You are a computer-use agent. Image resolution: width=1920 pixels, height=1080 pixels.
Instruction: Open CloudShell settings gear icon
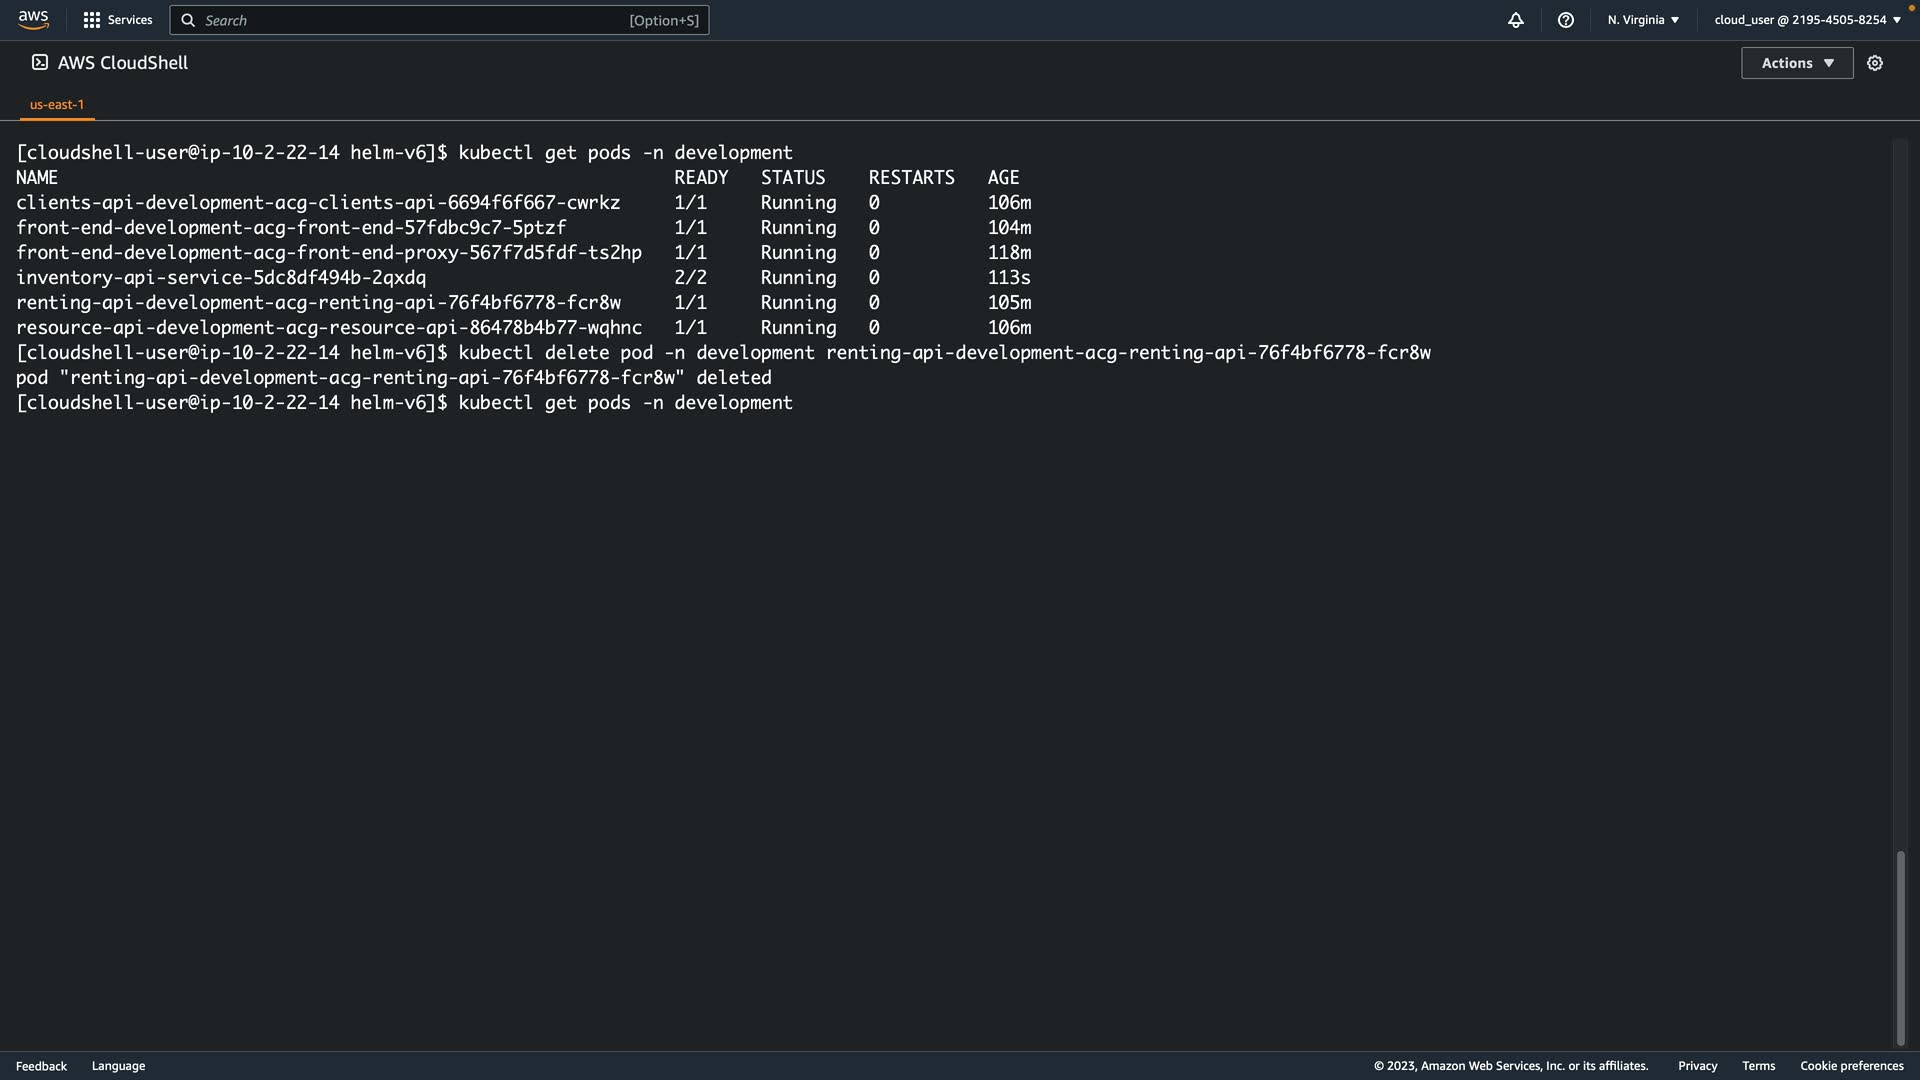[x=1875, y=63]
